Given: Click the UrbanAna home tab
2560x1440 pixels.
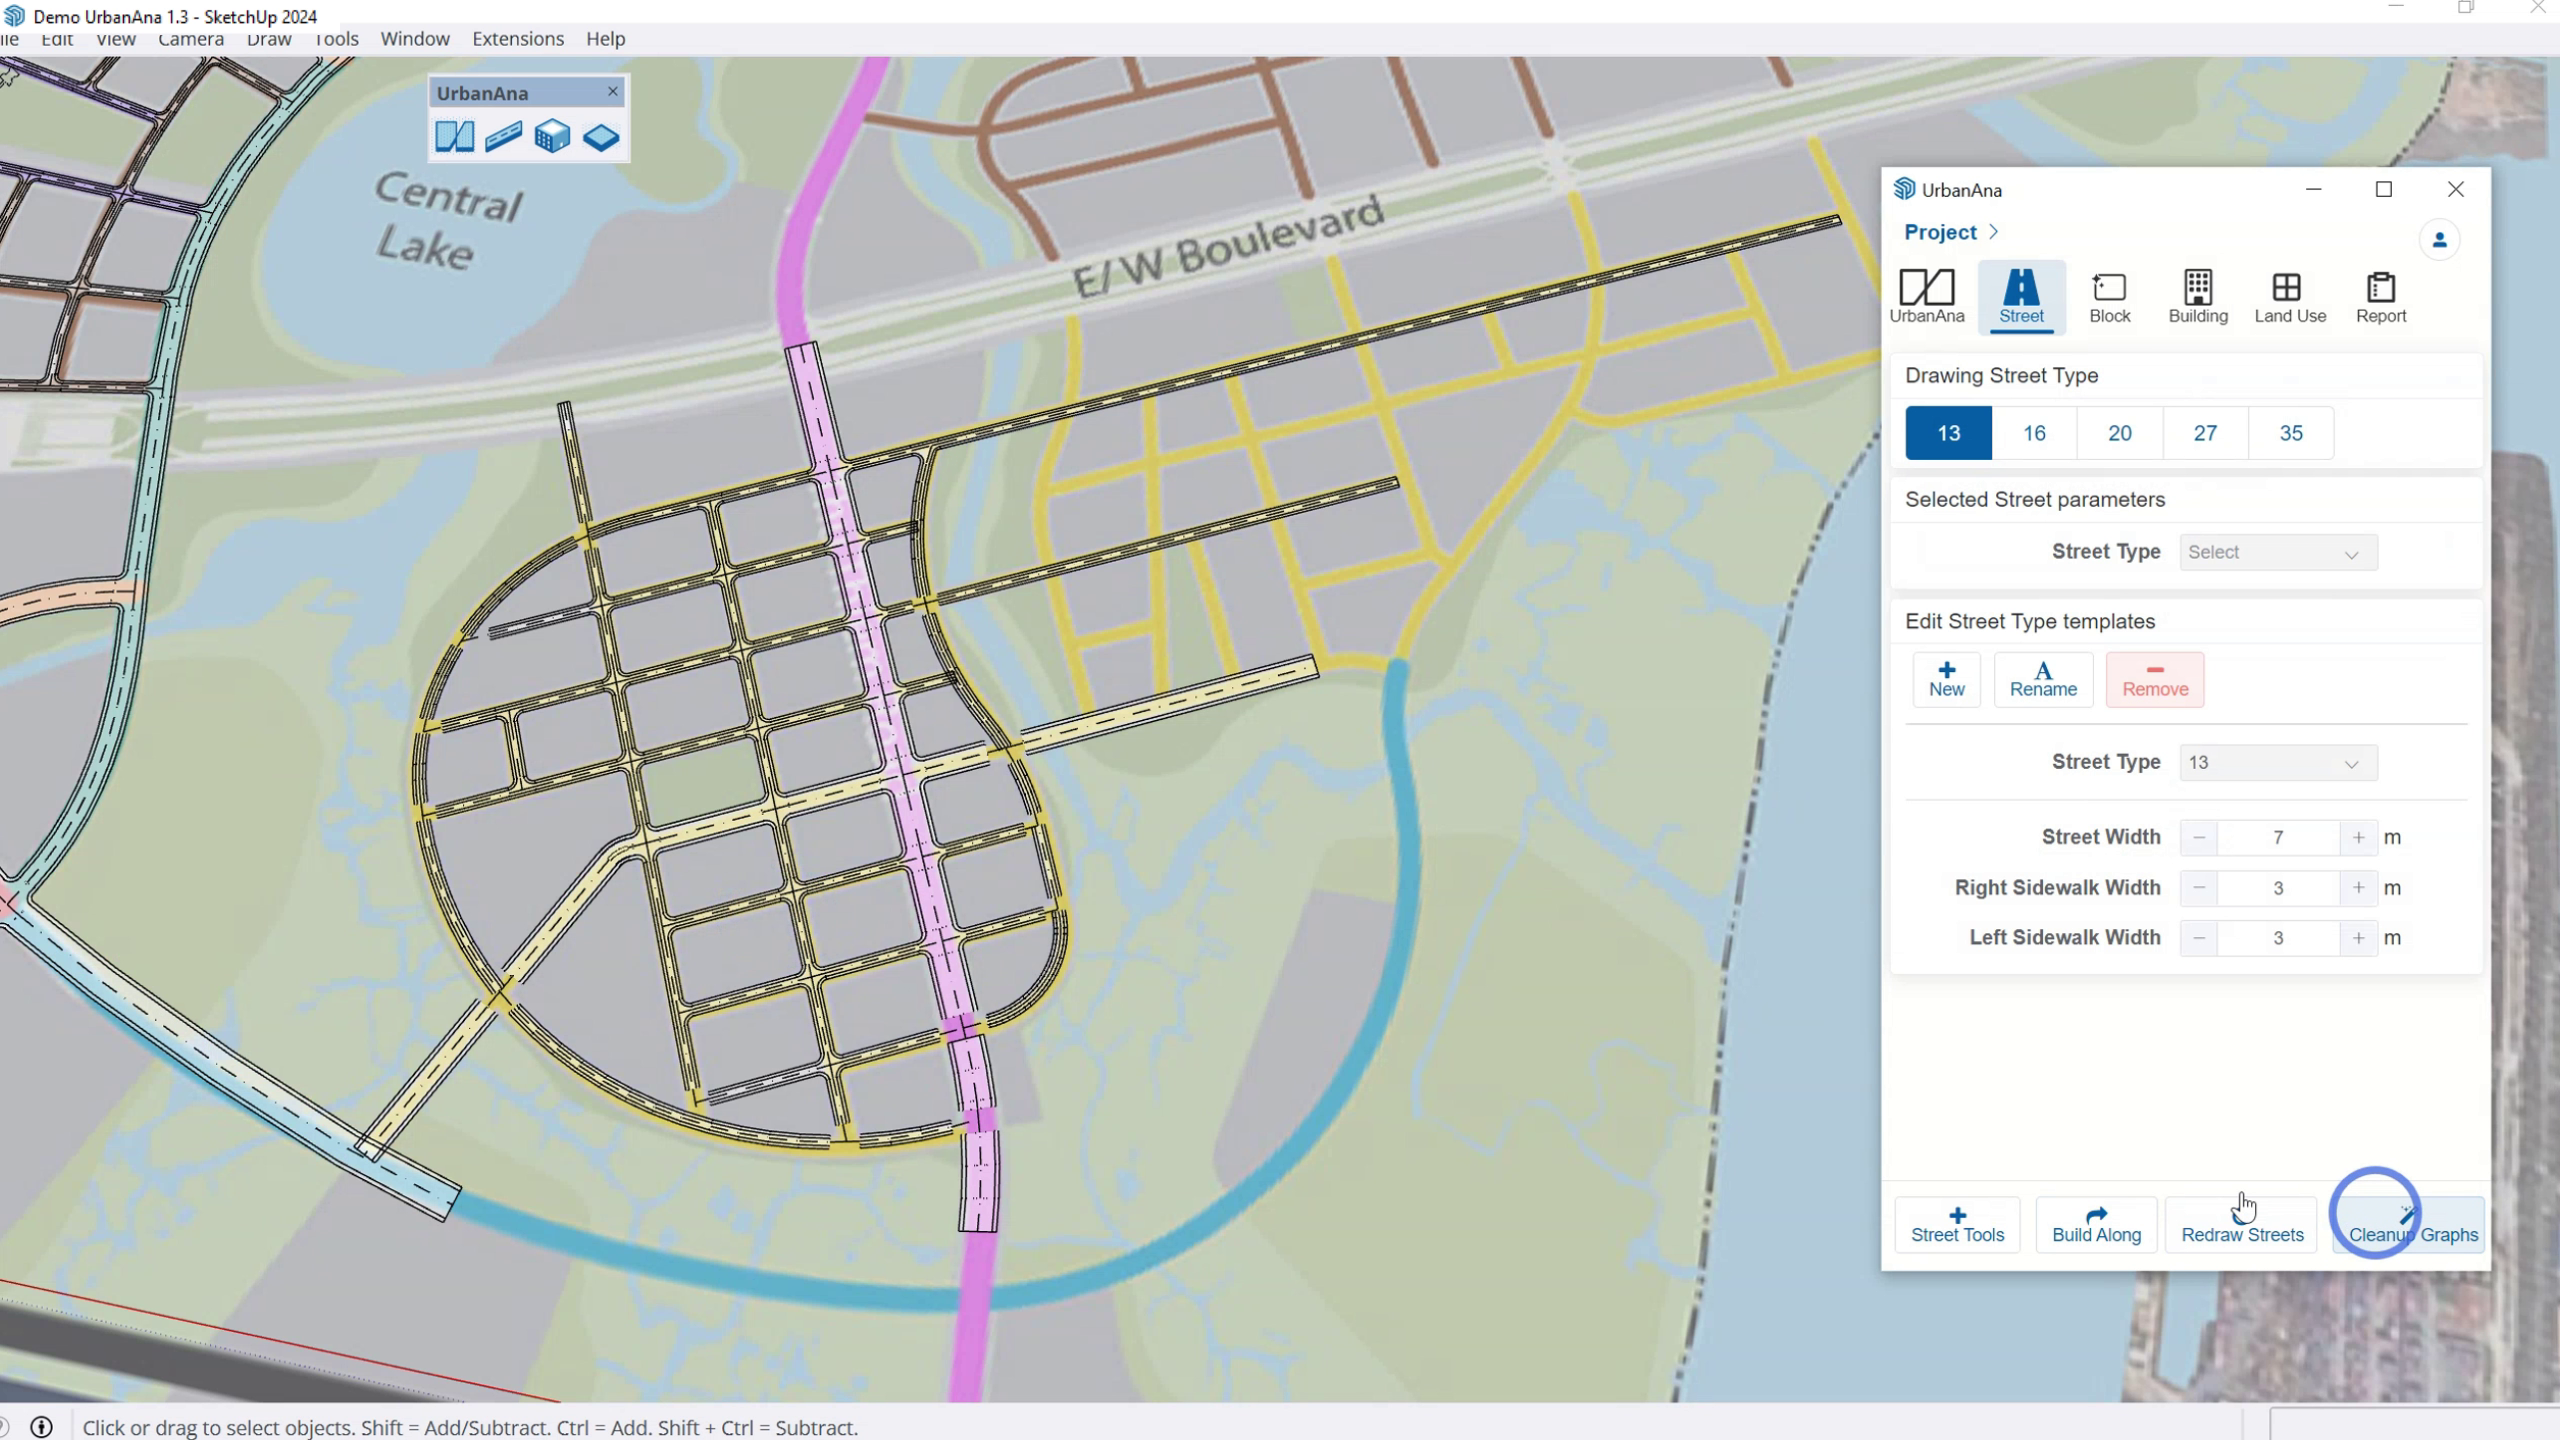Looking at the screenshot, I should click(1929, 295).
